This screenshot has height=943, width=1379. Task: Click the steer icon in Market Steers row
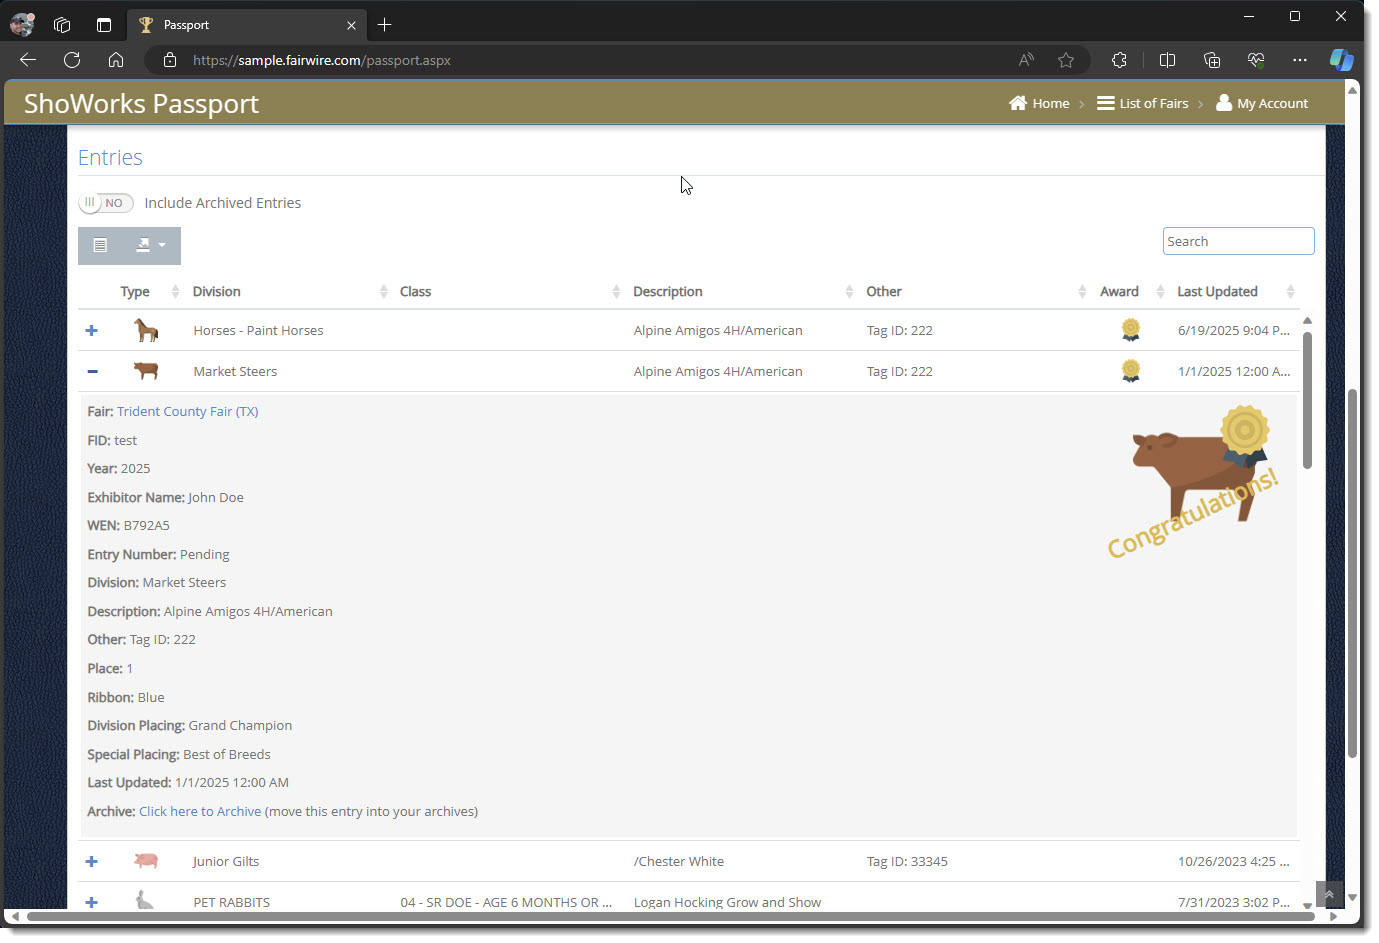(146, 371)
